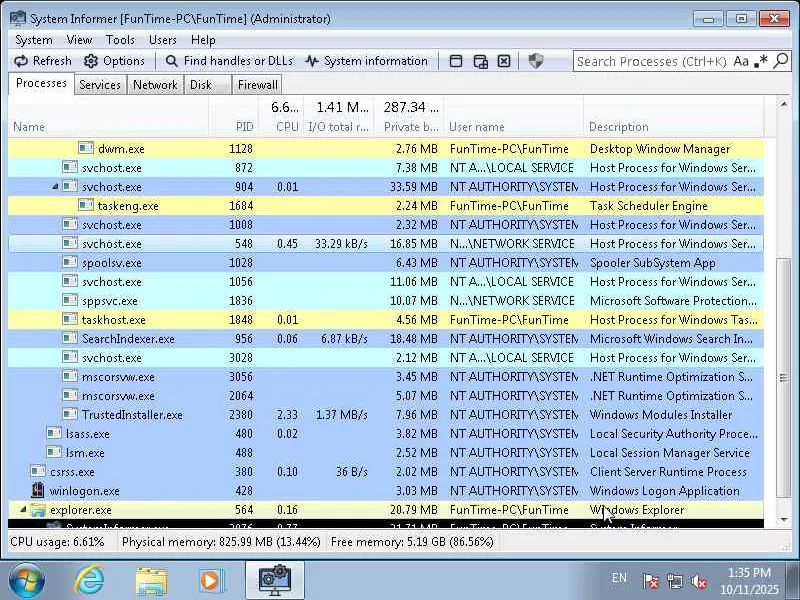Open the View menu
The width and height of the screenshot is (800, 600).
[79, 40]
